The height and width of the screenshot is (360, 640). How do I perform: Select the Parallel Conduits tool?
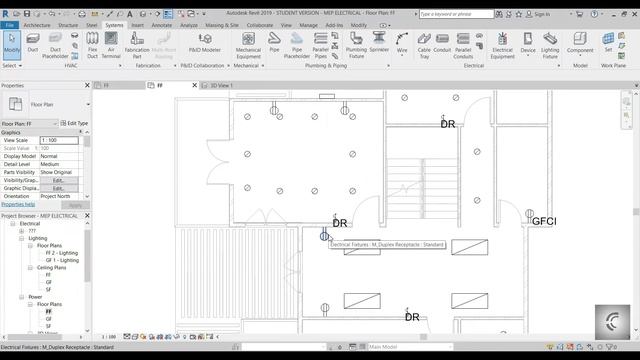pyautogui.click(x=463, y=45)
